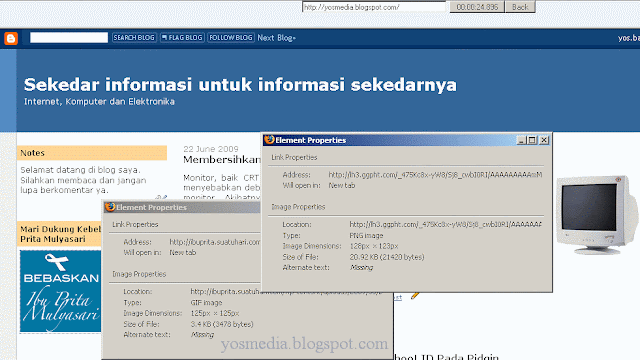This screenshot has width=640, height=360.
Task: Minimize the front Element Properties window
Action: point(521,140)
